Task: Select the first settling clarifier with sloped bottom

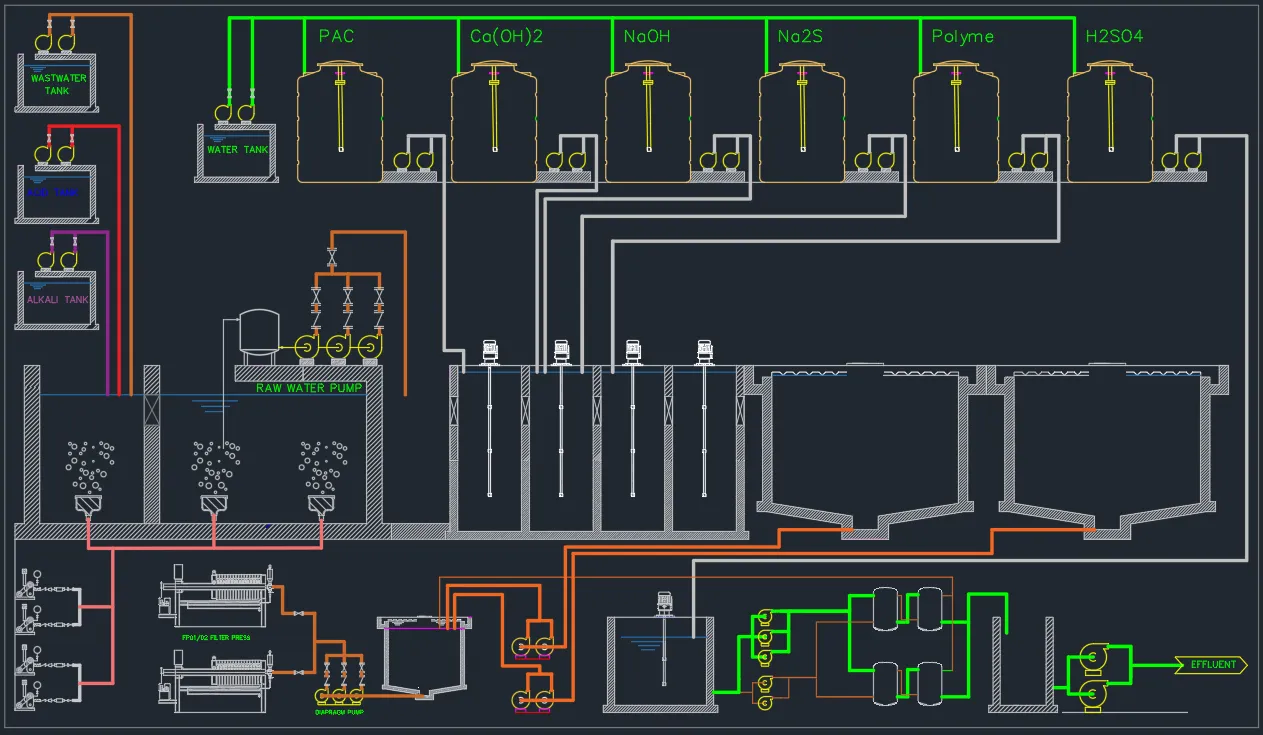Action: click(x=865, y=450)
